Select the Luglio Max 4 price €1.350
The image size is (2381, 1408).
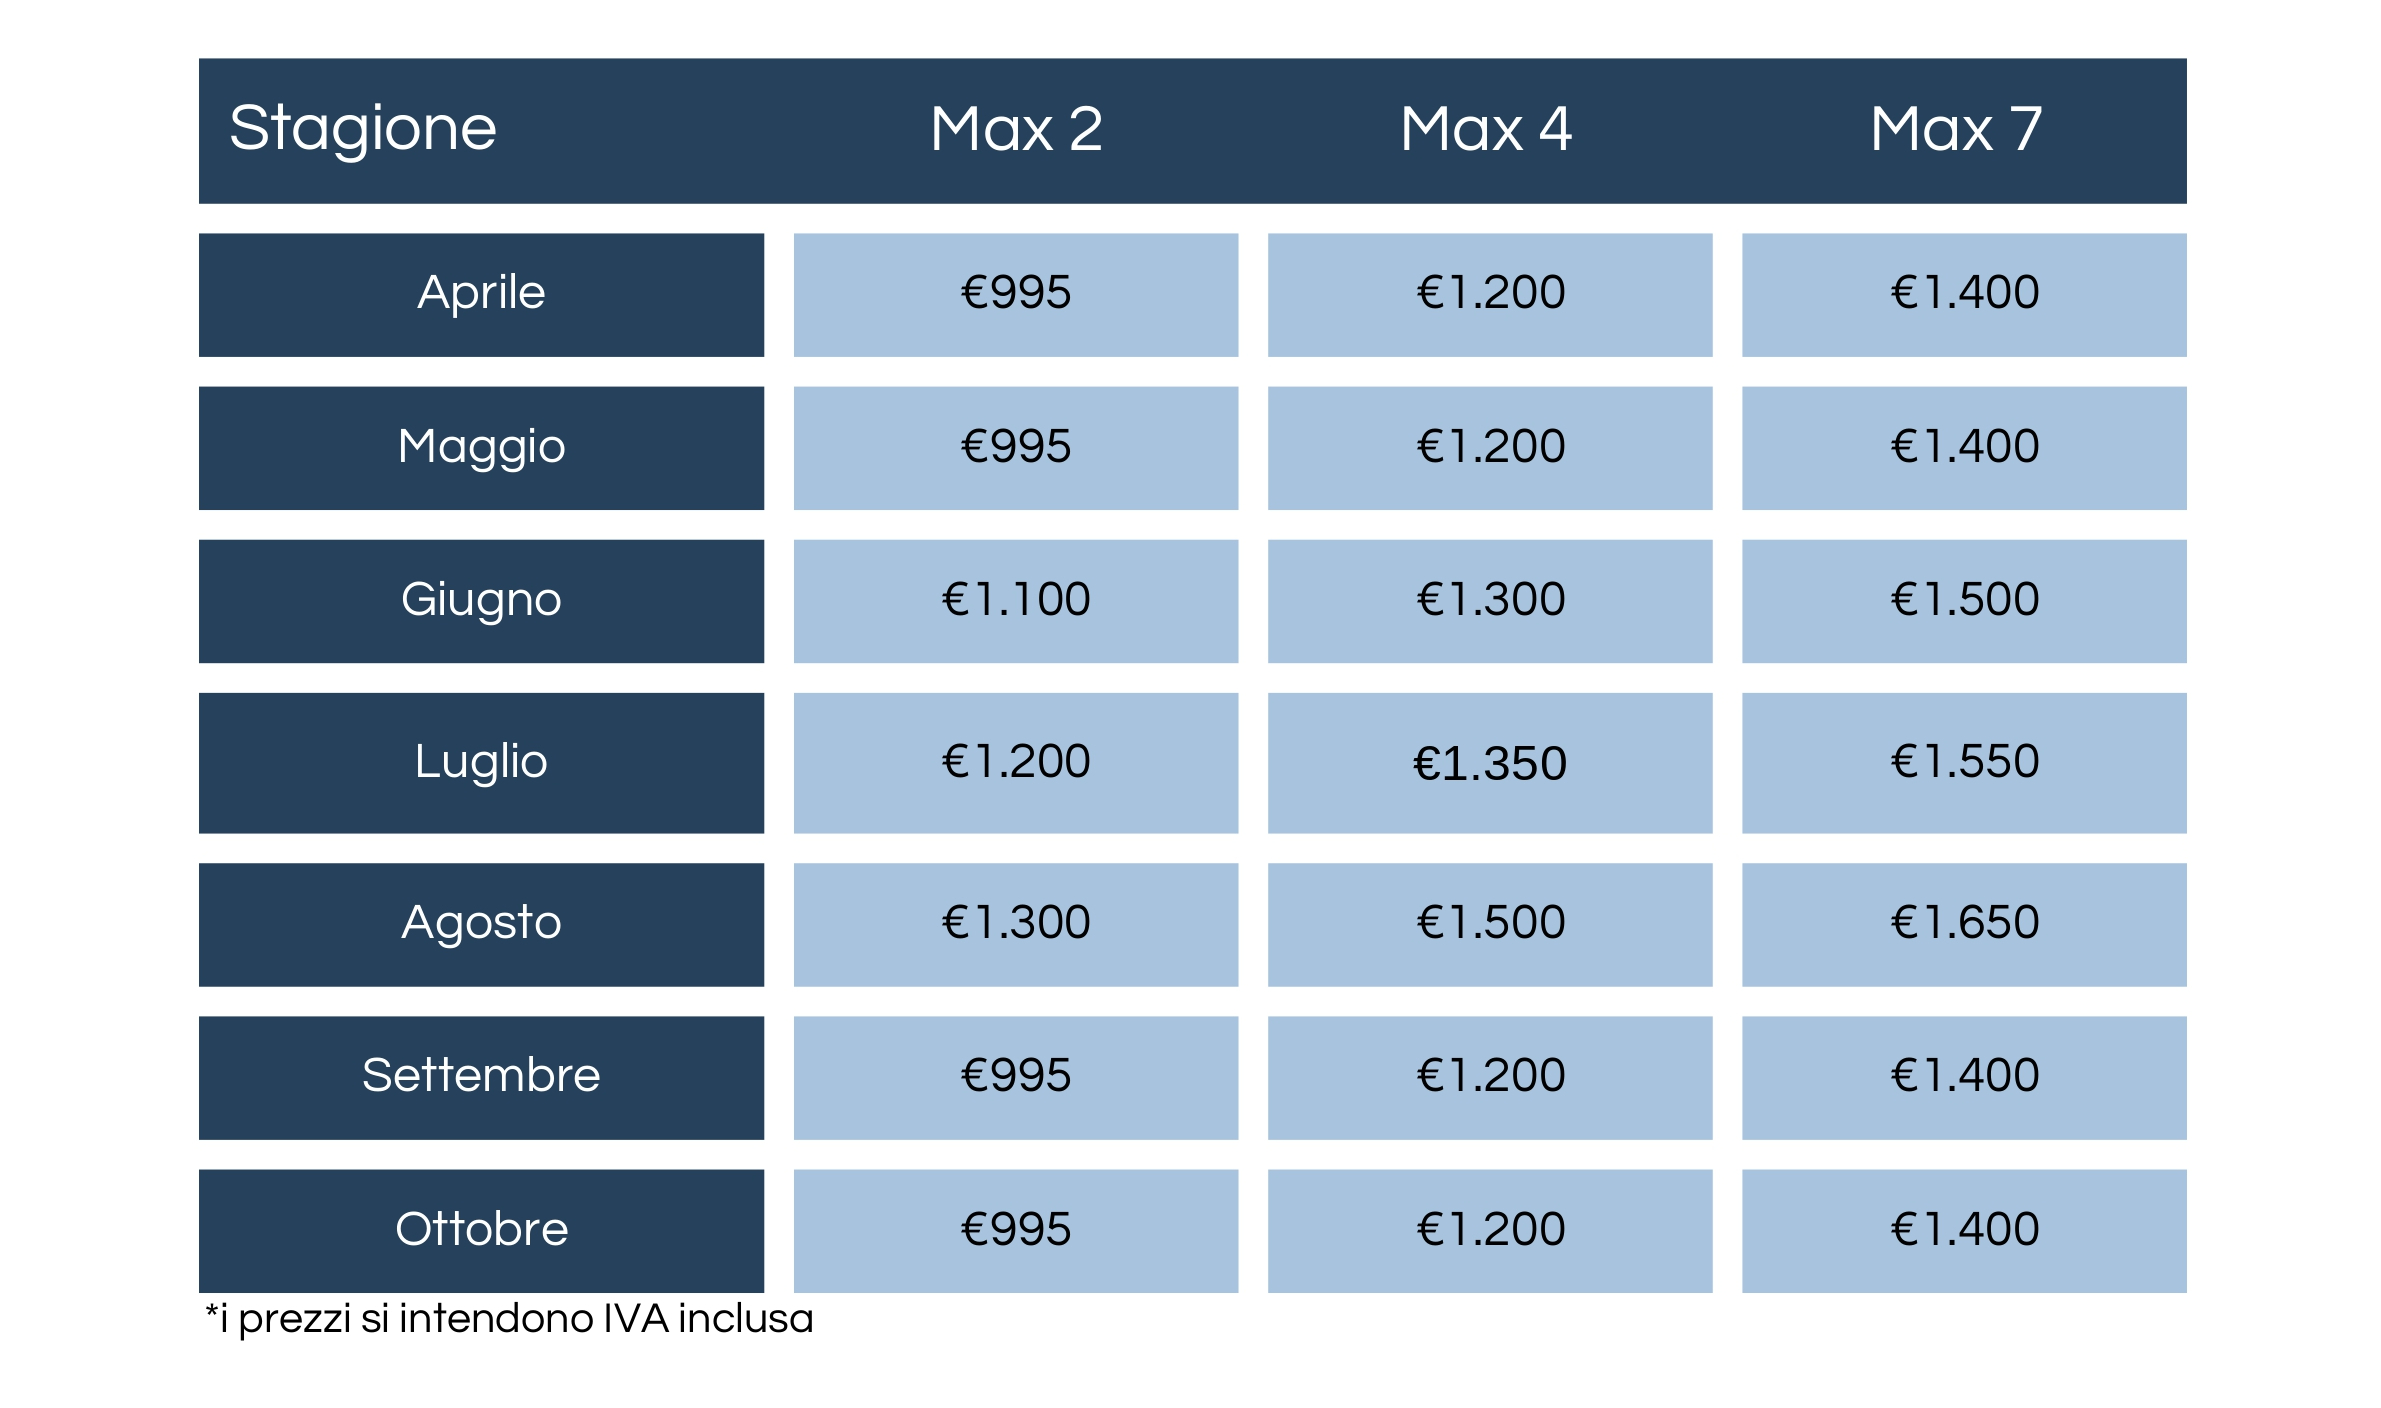pyautogui.click(x=1490, y=763)
